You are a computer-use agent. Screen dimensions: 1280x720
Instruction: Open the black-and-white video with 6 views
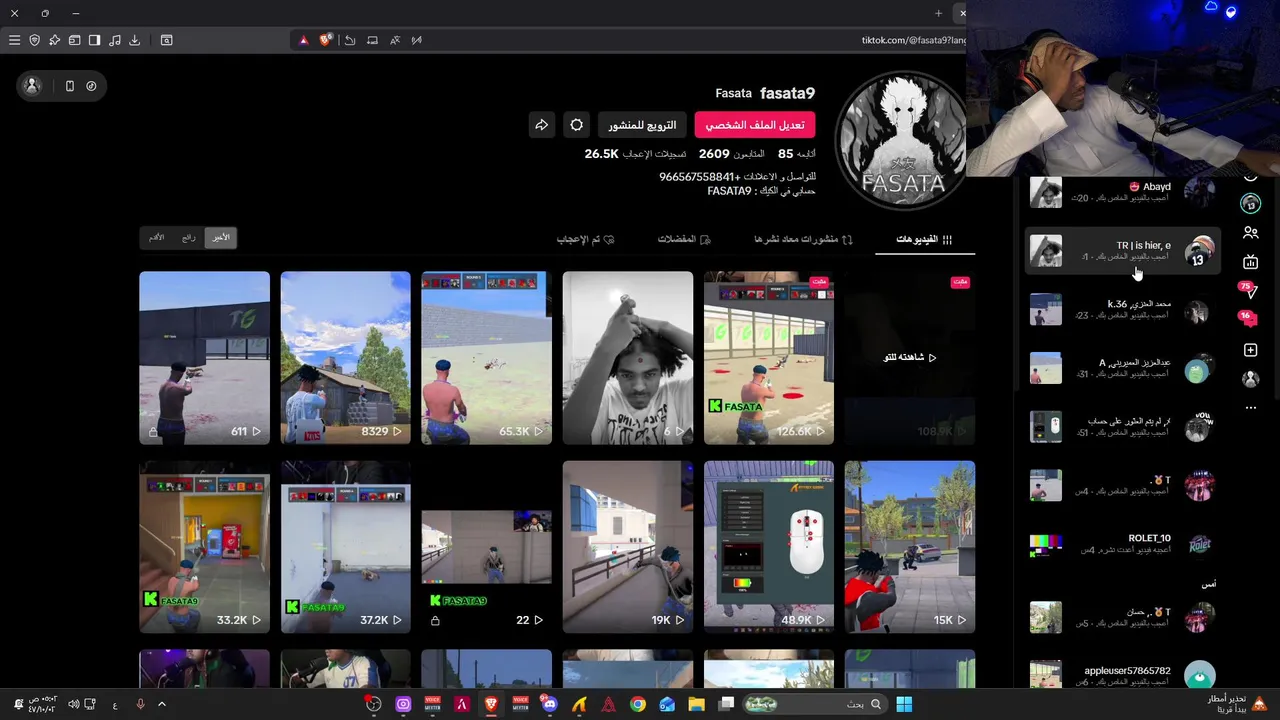coord(627,358)
